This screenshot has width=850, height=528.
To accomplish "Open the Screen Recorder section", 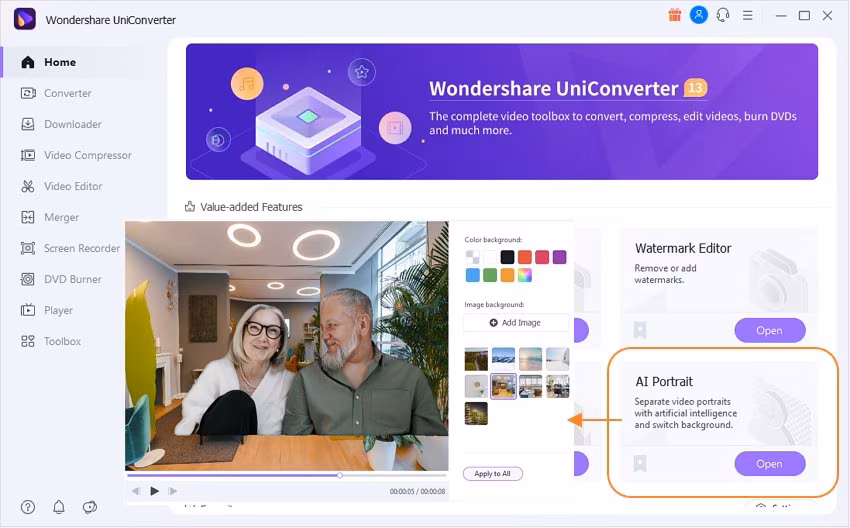I will tap(70, 248).
